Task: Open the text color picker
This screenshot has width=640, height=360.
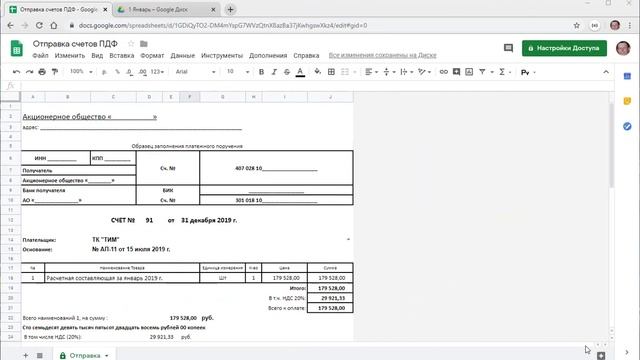Action: click(300, 72)
